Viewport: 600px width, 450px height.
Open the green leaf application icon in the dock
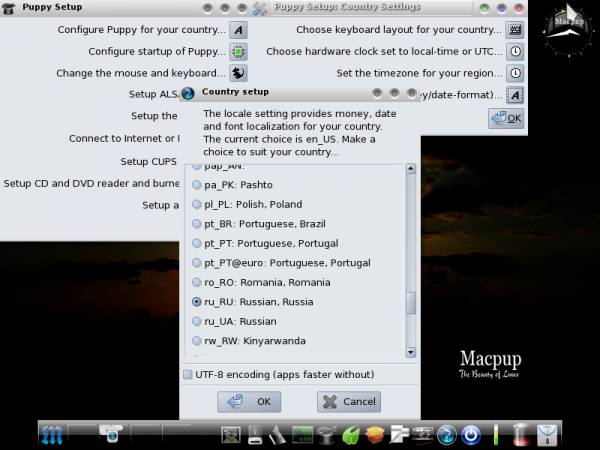pyautogui.click(x=351, y=435)
